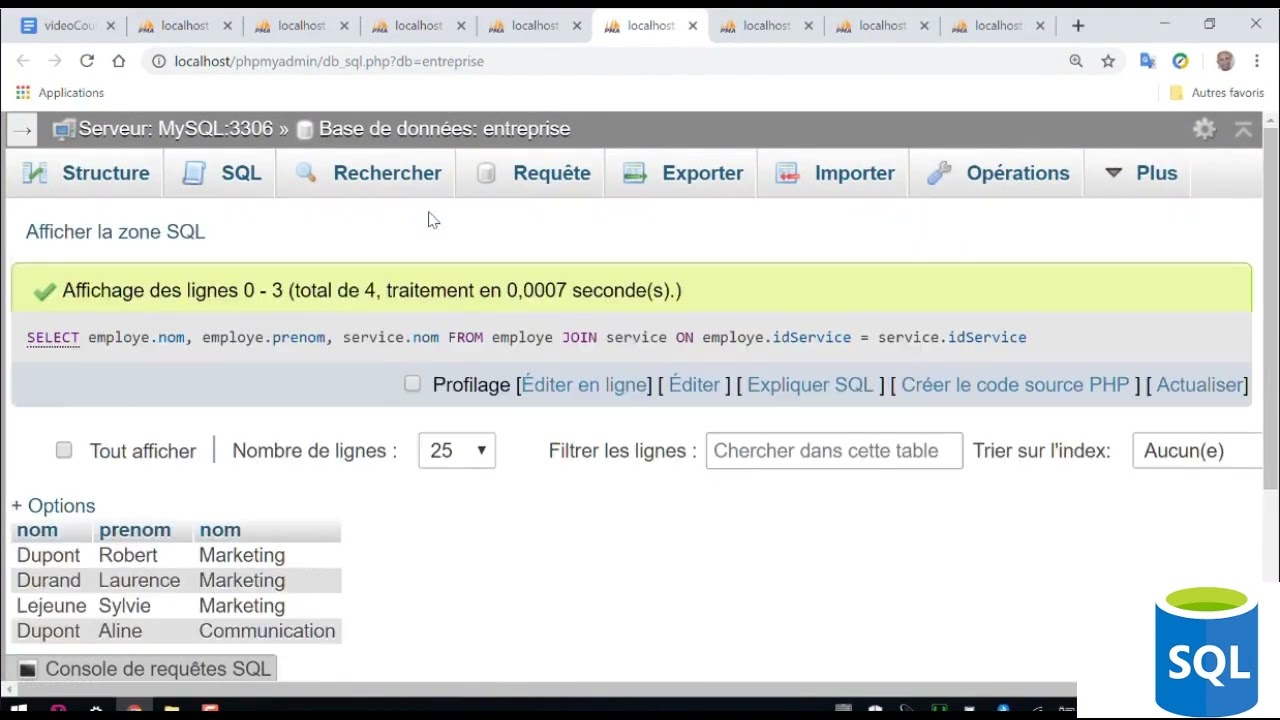Click the Console de requêtes SQL icon

coord(27,669)
